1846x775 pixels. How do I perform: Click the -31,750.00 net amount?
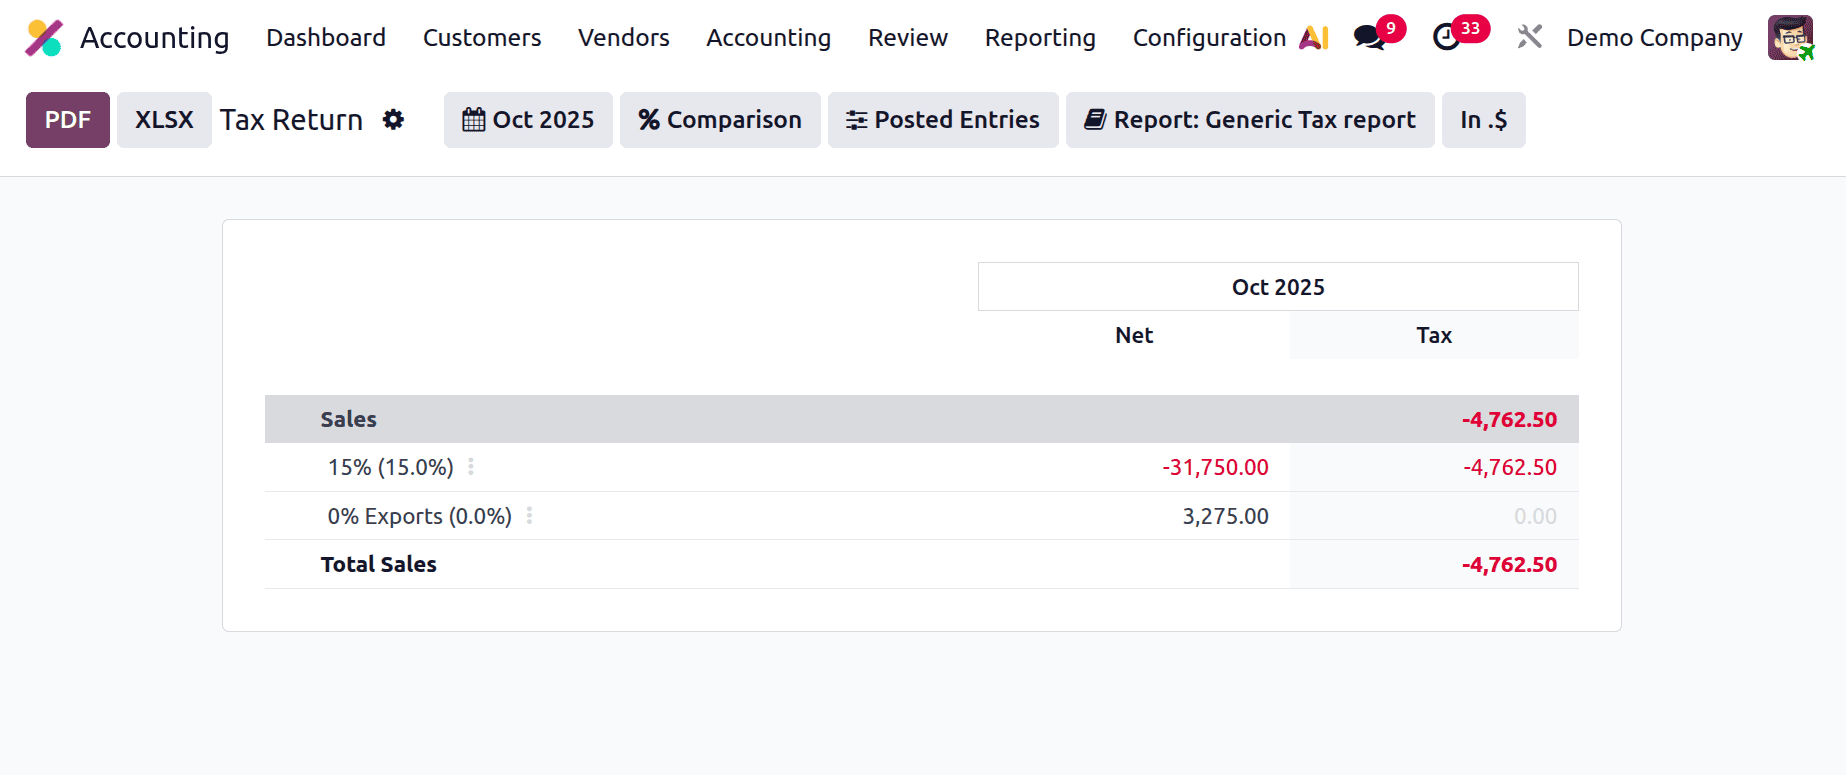coord(1215,467)
